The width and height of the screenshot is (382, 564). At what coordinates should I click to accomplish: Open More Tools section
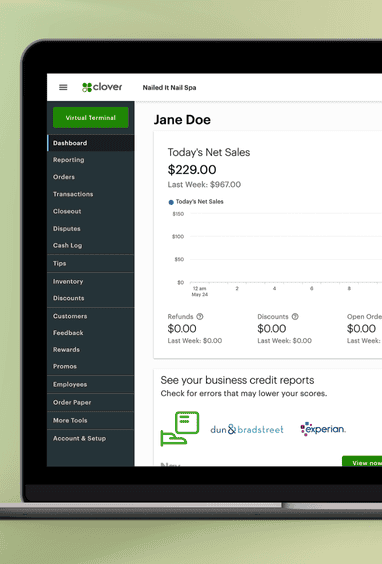[x=91, y=420]
